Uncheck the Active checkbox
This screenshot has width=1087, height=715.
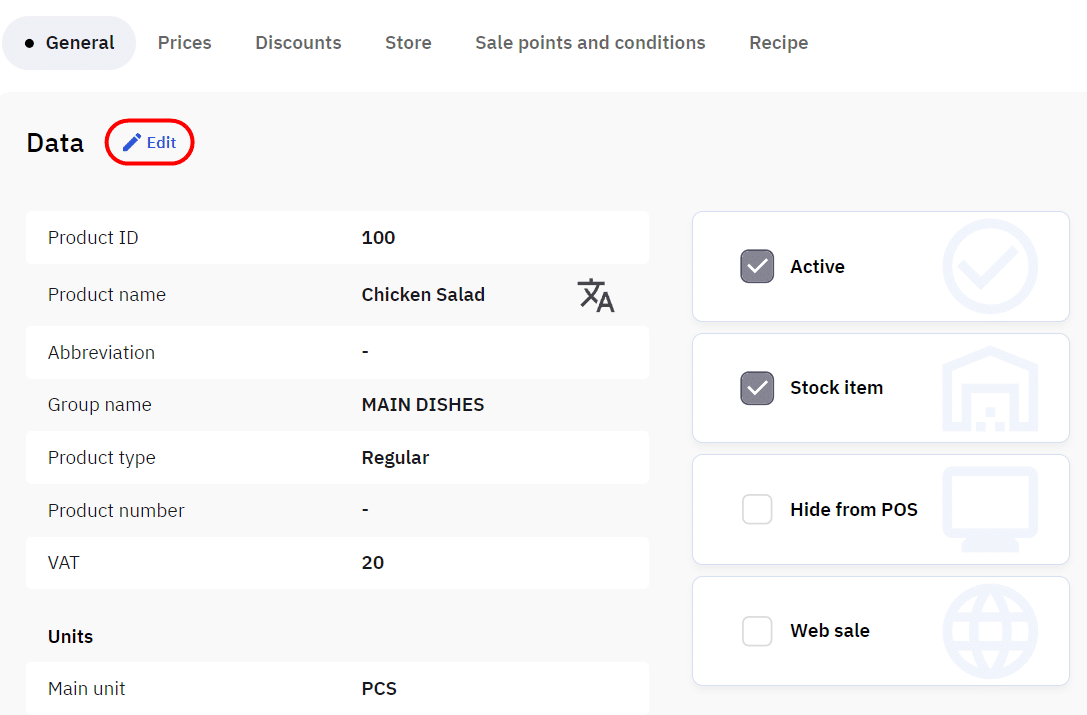pyautogui.click(x=757, y=267)
